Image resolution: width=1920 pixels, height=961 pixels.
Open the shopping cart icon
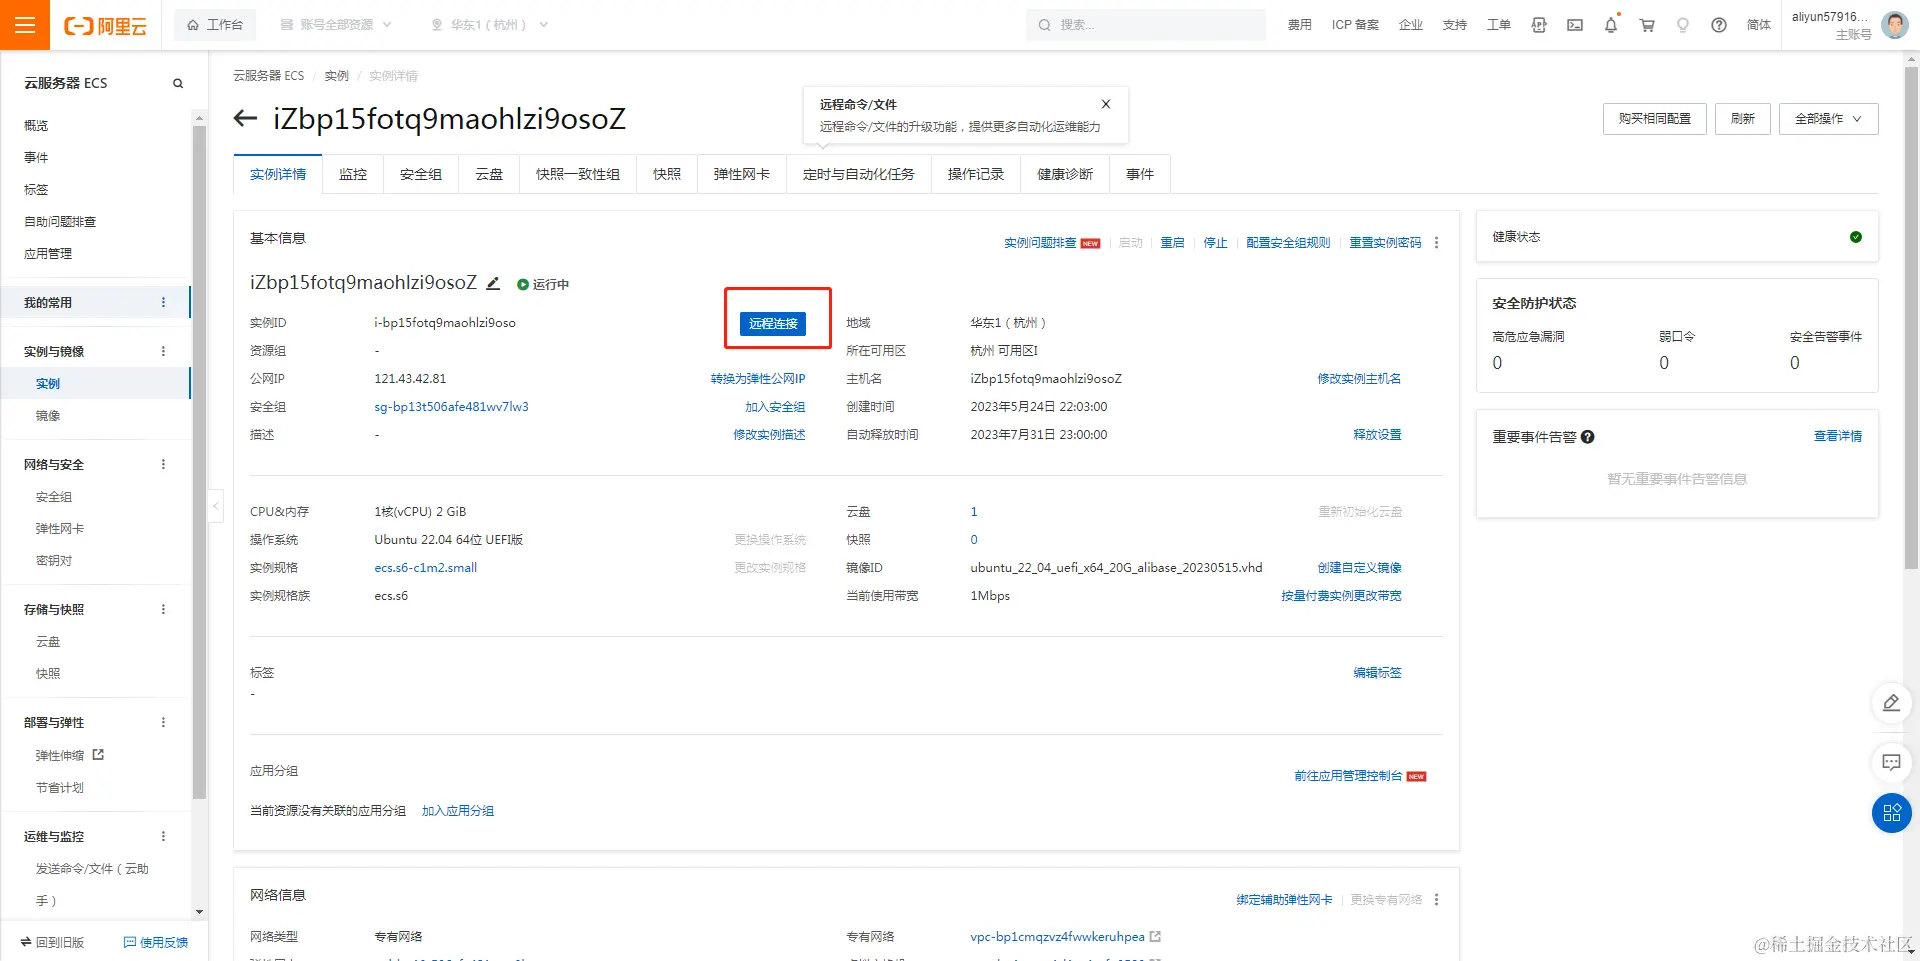1647,25
